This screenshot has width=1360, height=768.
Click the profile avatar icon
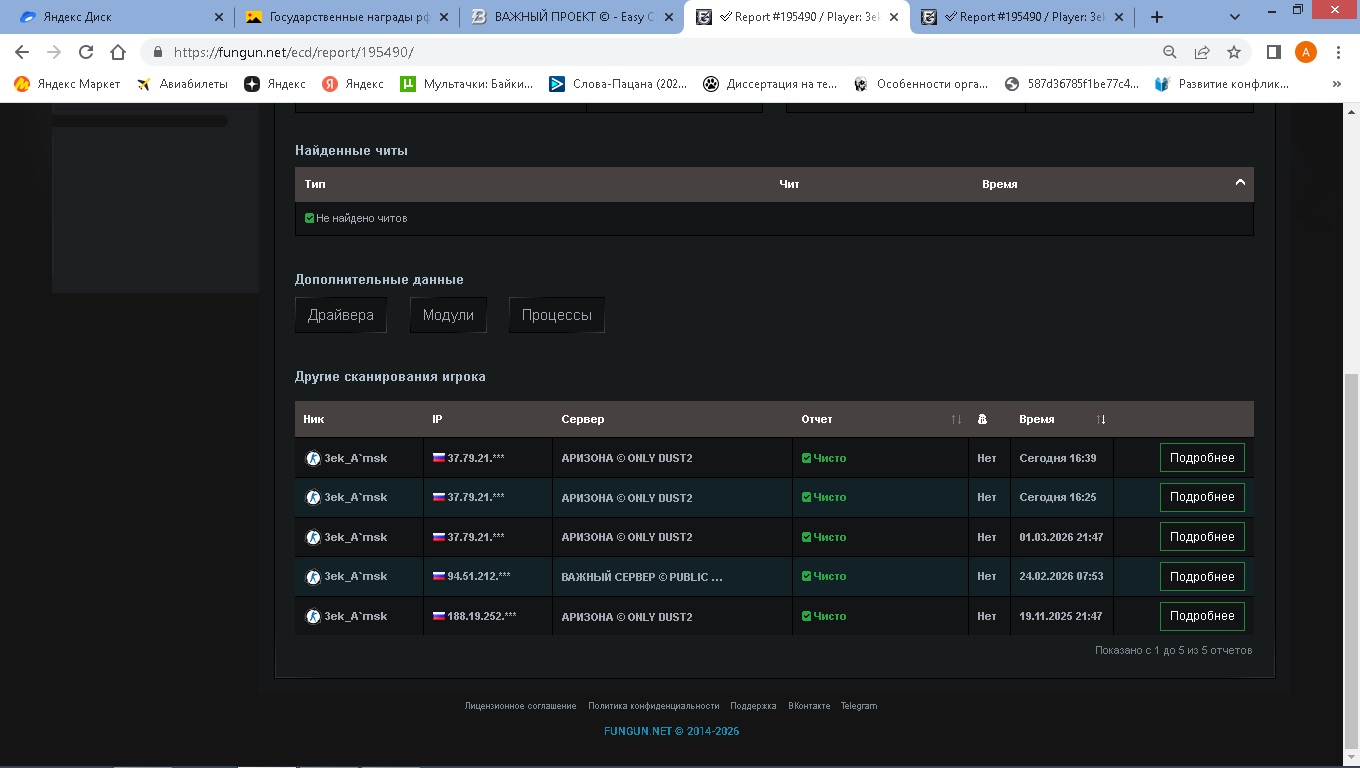click(1306, 52)
